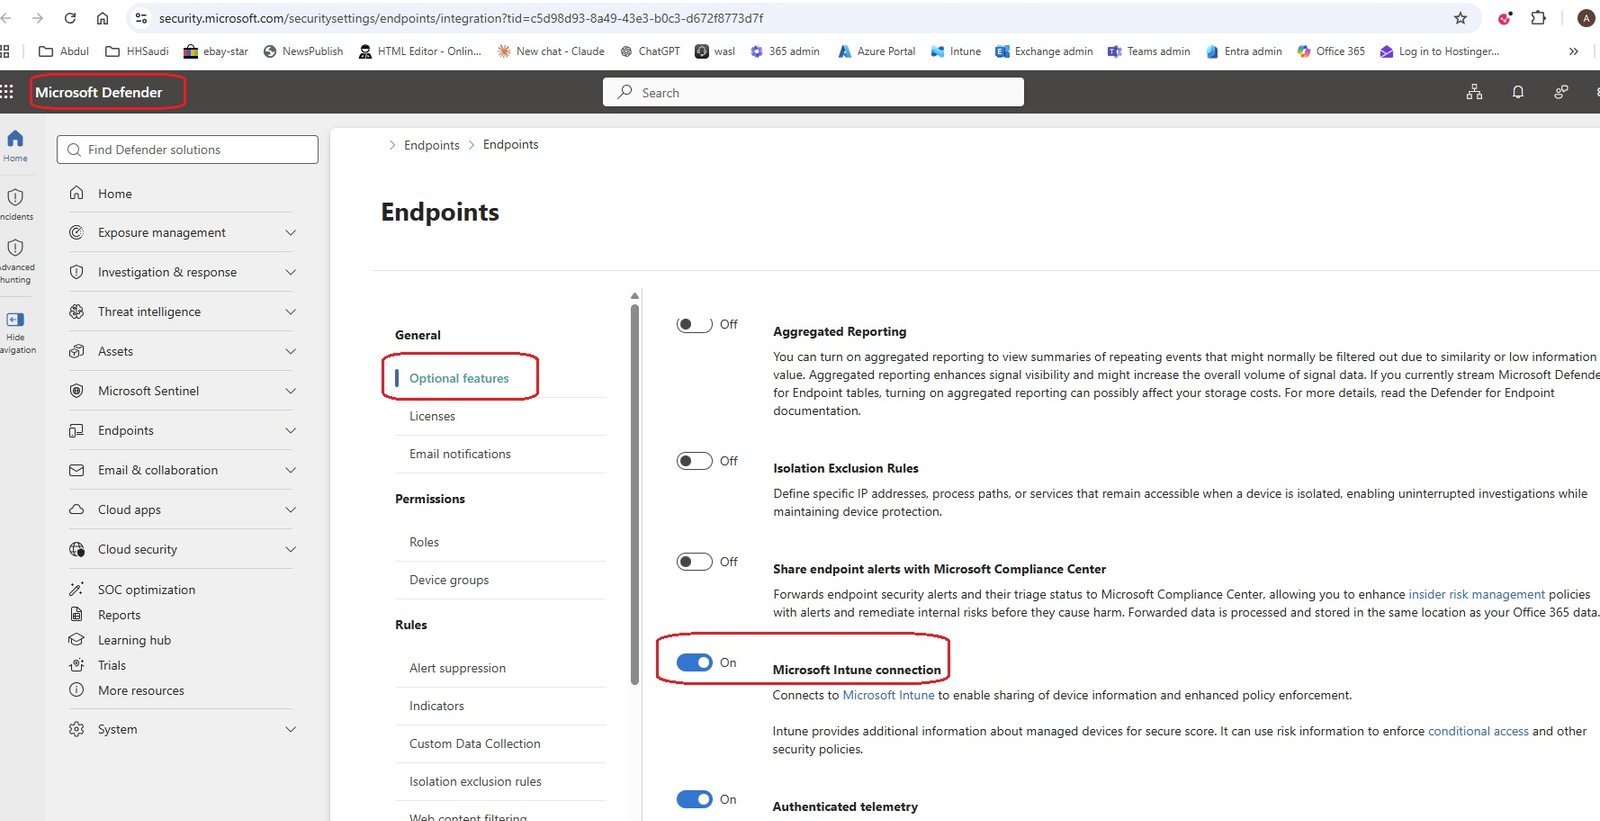Open Custom Data Collection rules
Screen dimensions: 1600x821
point(475,744)
